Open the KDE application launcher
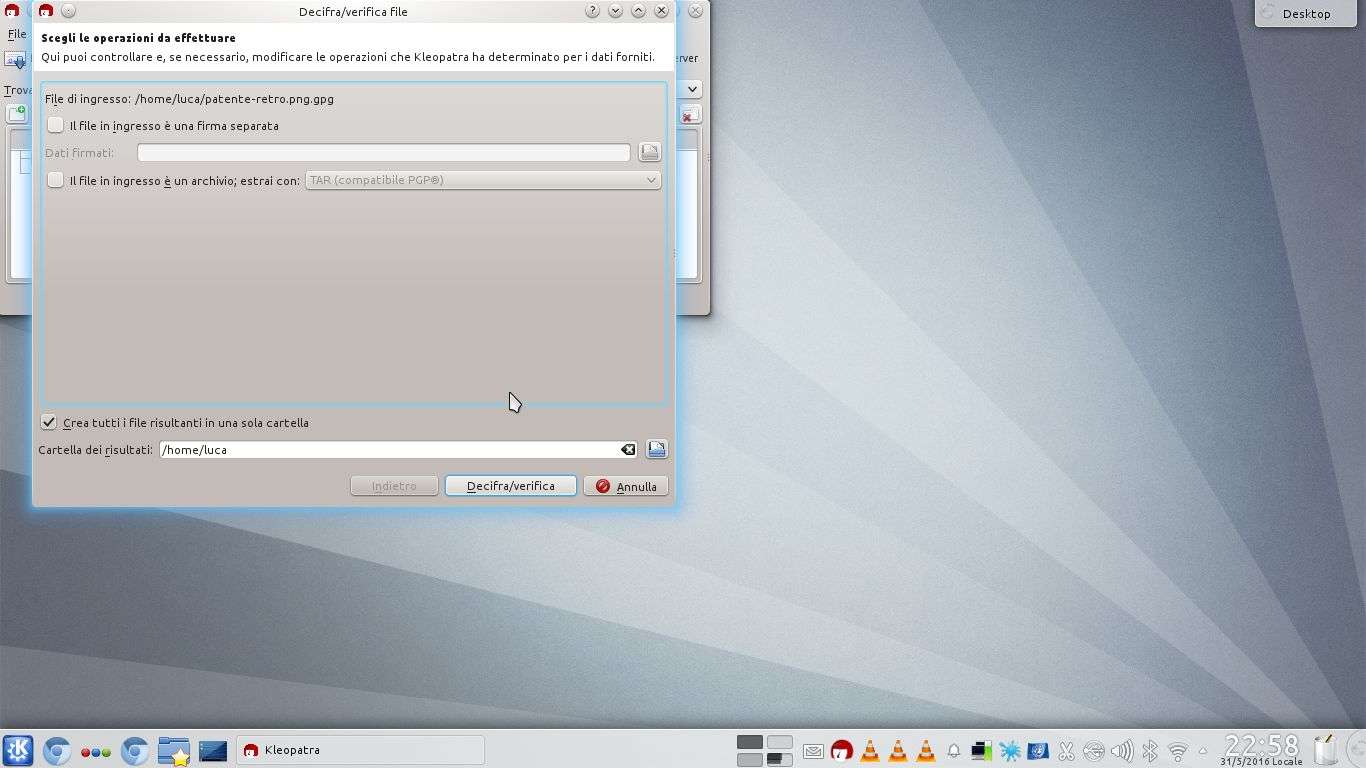The image size is (1366, 768). point(17,750)
